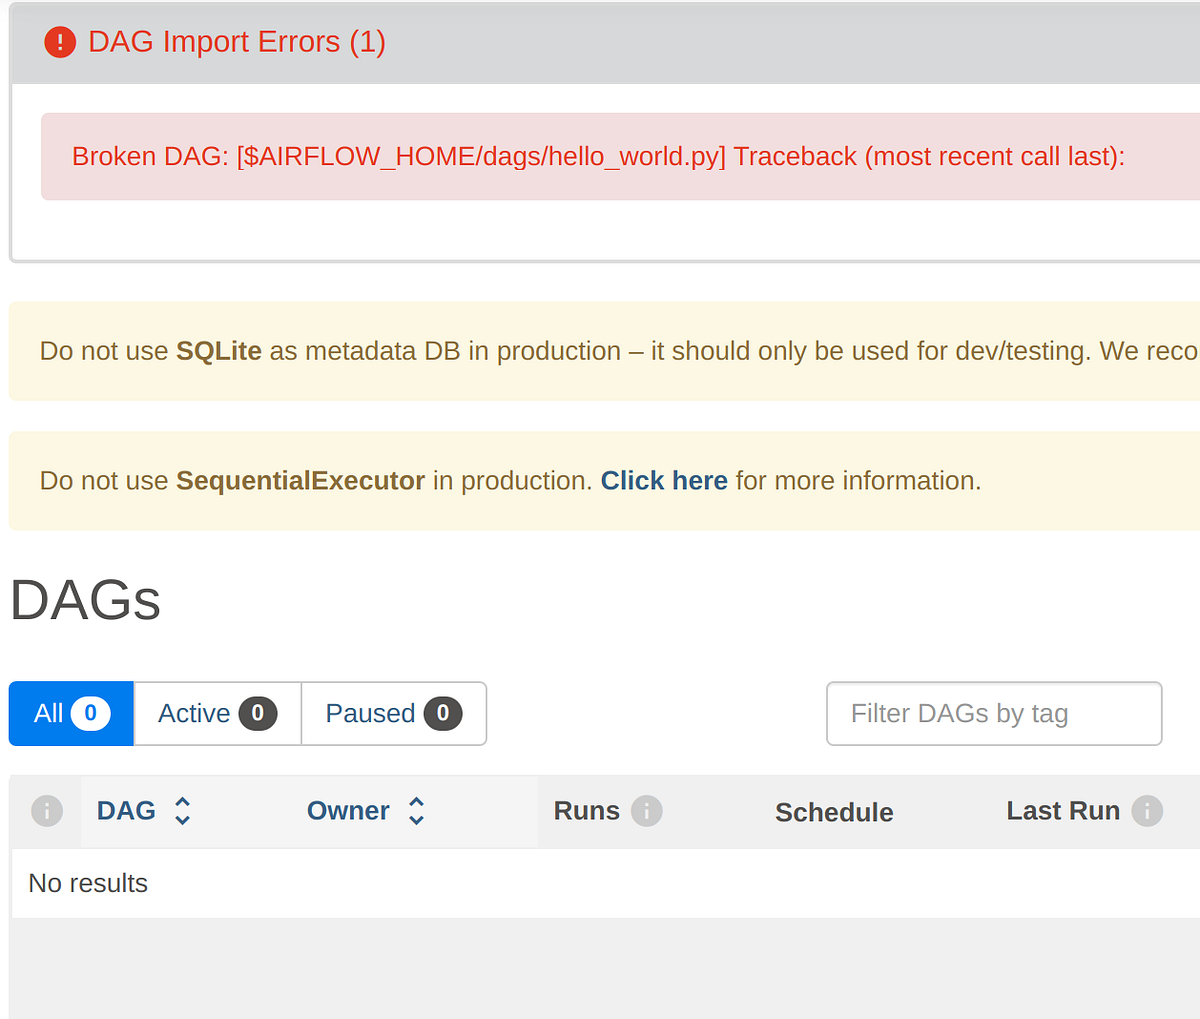Sort the DAG column using its sort chevrons

point(182,811)
